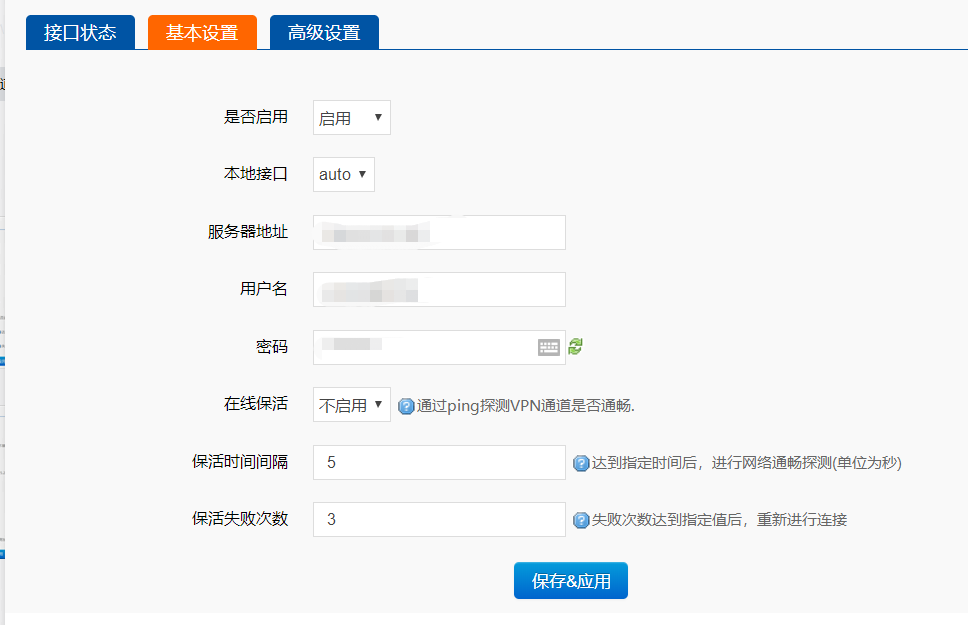The image size is (968, 625).
Task: Click the 保活时间间隔 field showing 5
Action: click(439, 463)
